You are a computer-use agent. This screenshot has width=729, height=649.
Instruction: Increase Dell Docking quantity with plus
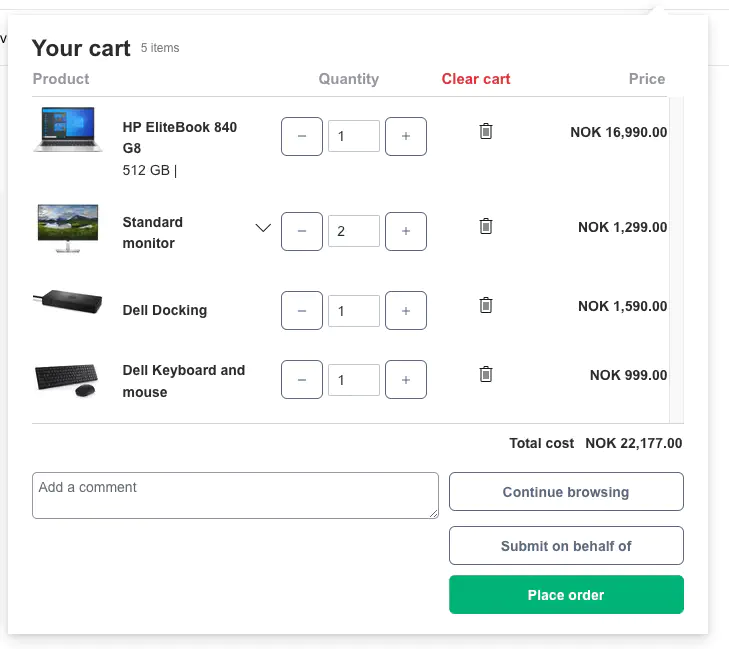pyautogui.click(x=406, y=311)
